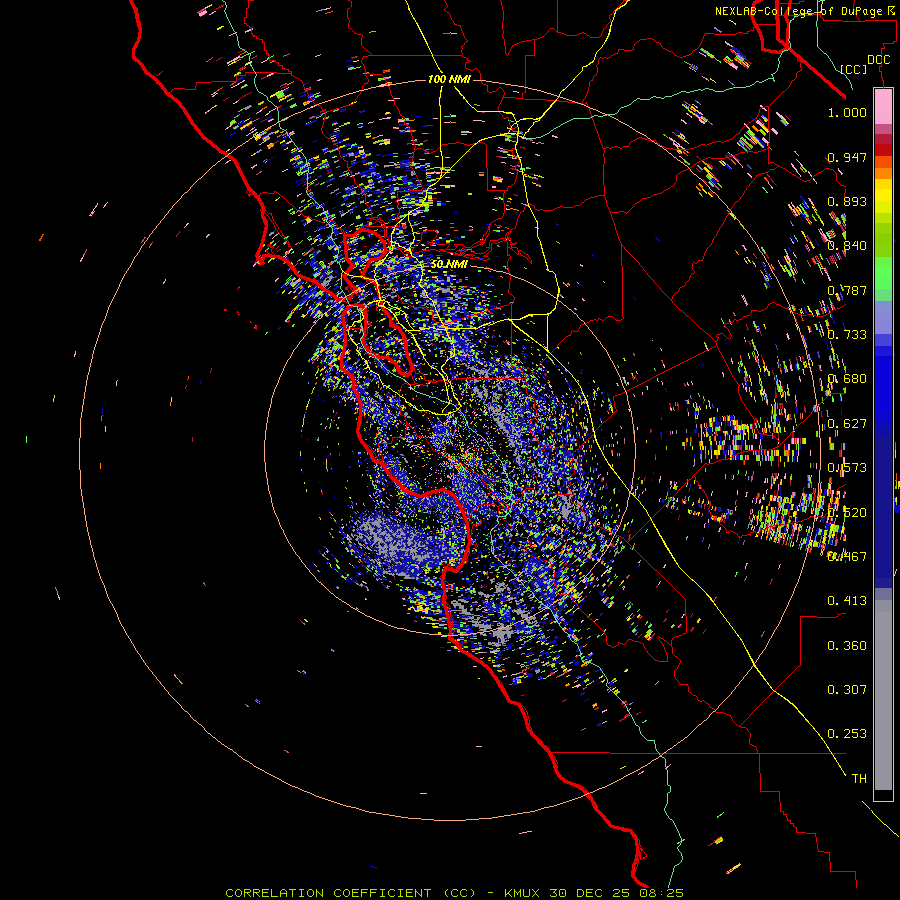Select the 0.893 legend value
This screenshot has width=900, height=900.
tap(847, 201)
